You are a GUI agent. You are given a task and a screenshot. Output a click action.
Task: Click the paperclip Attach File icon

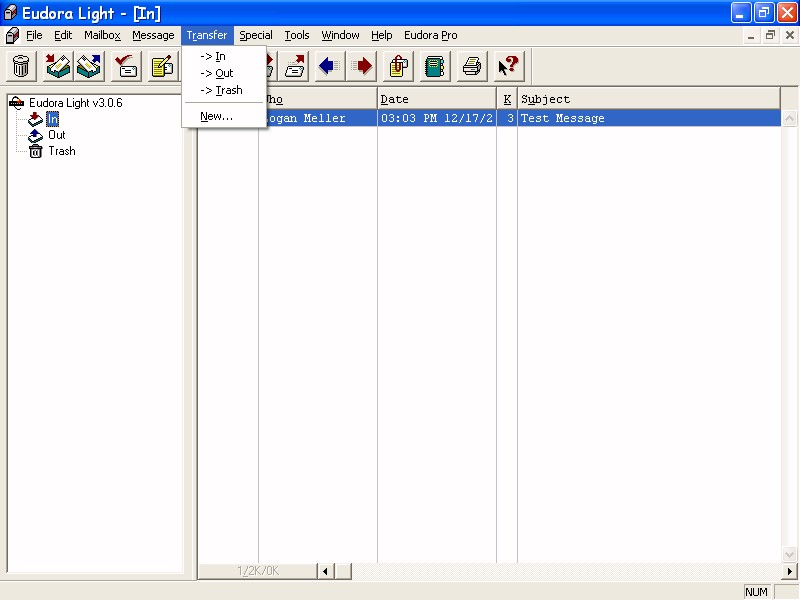398,66
